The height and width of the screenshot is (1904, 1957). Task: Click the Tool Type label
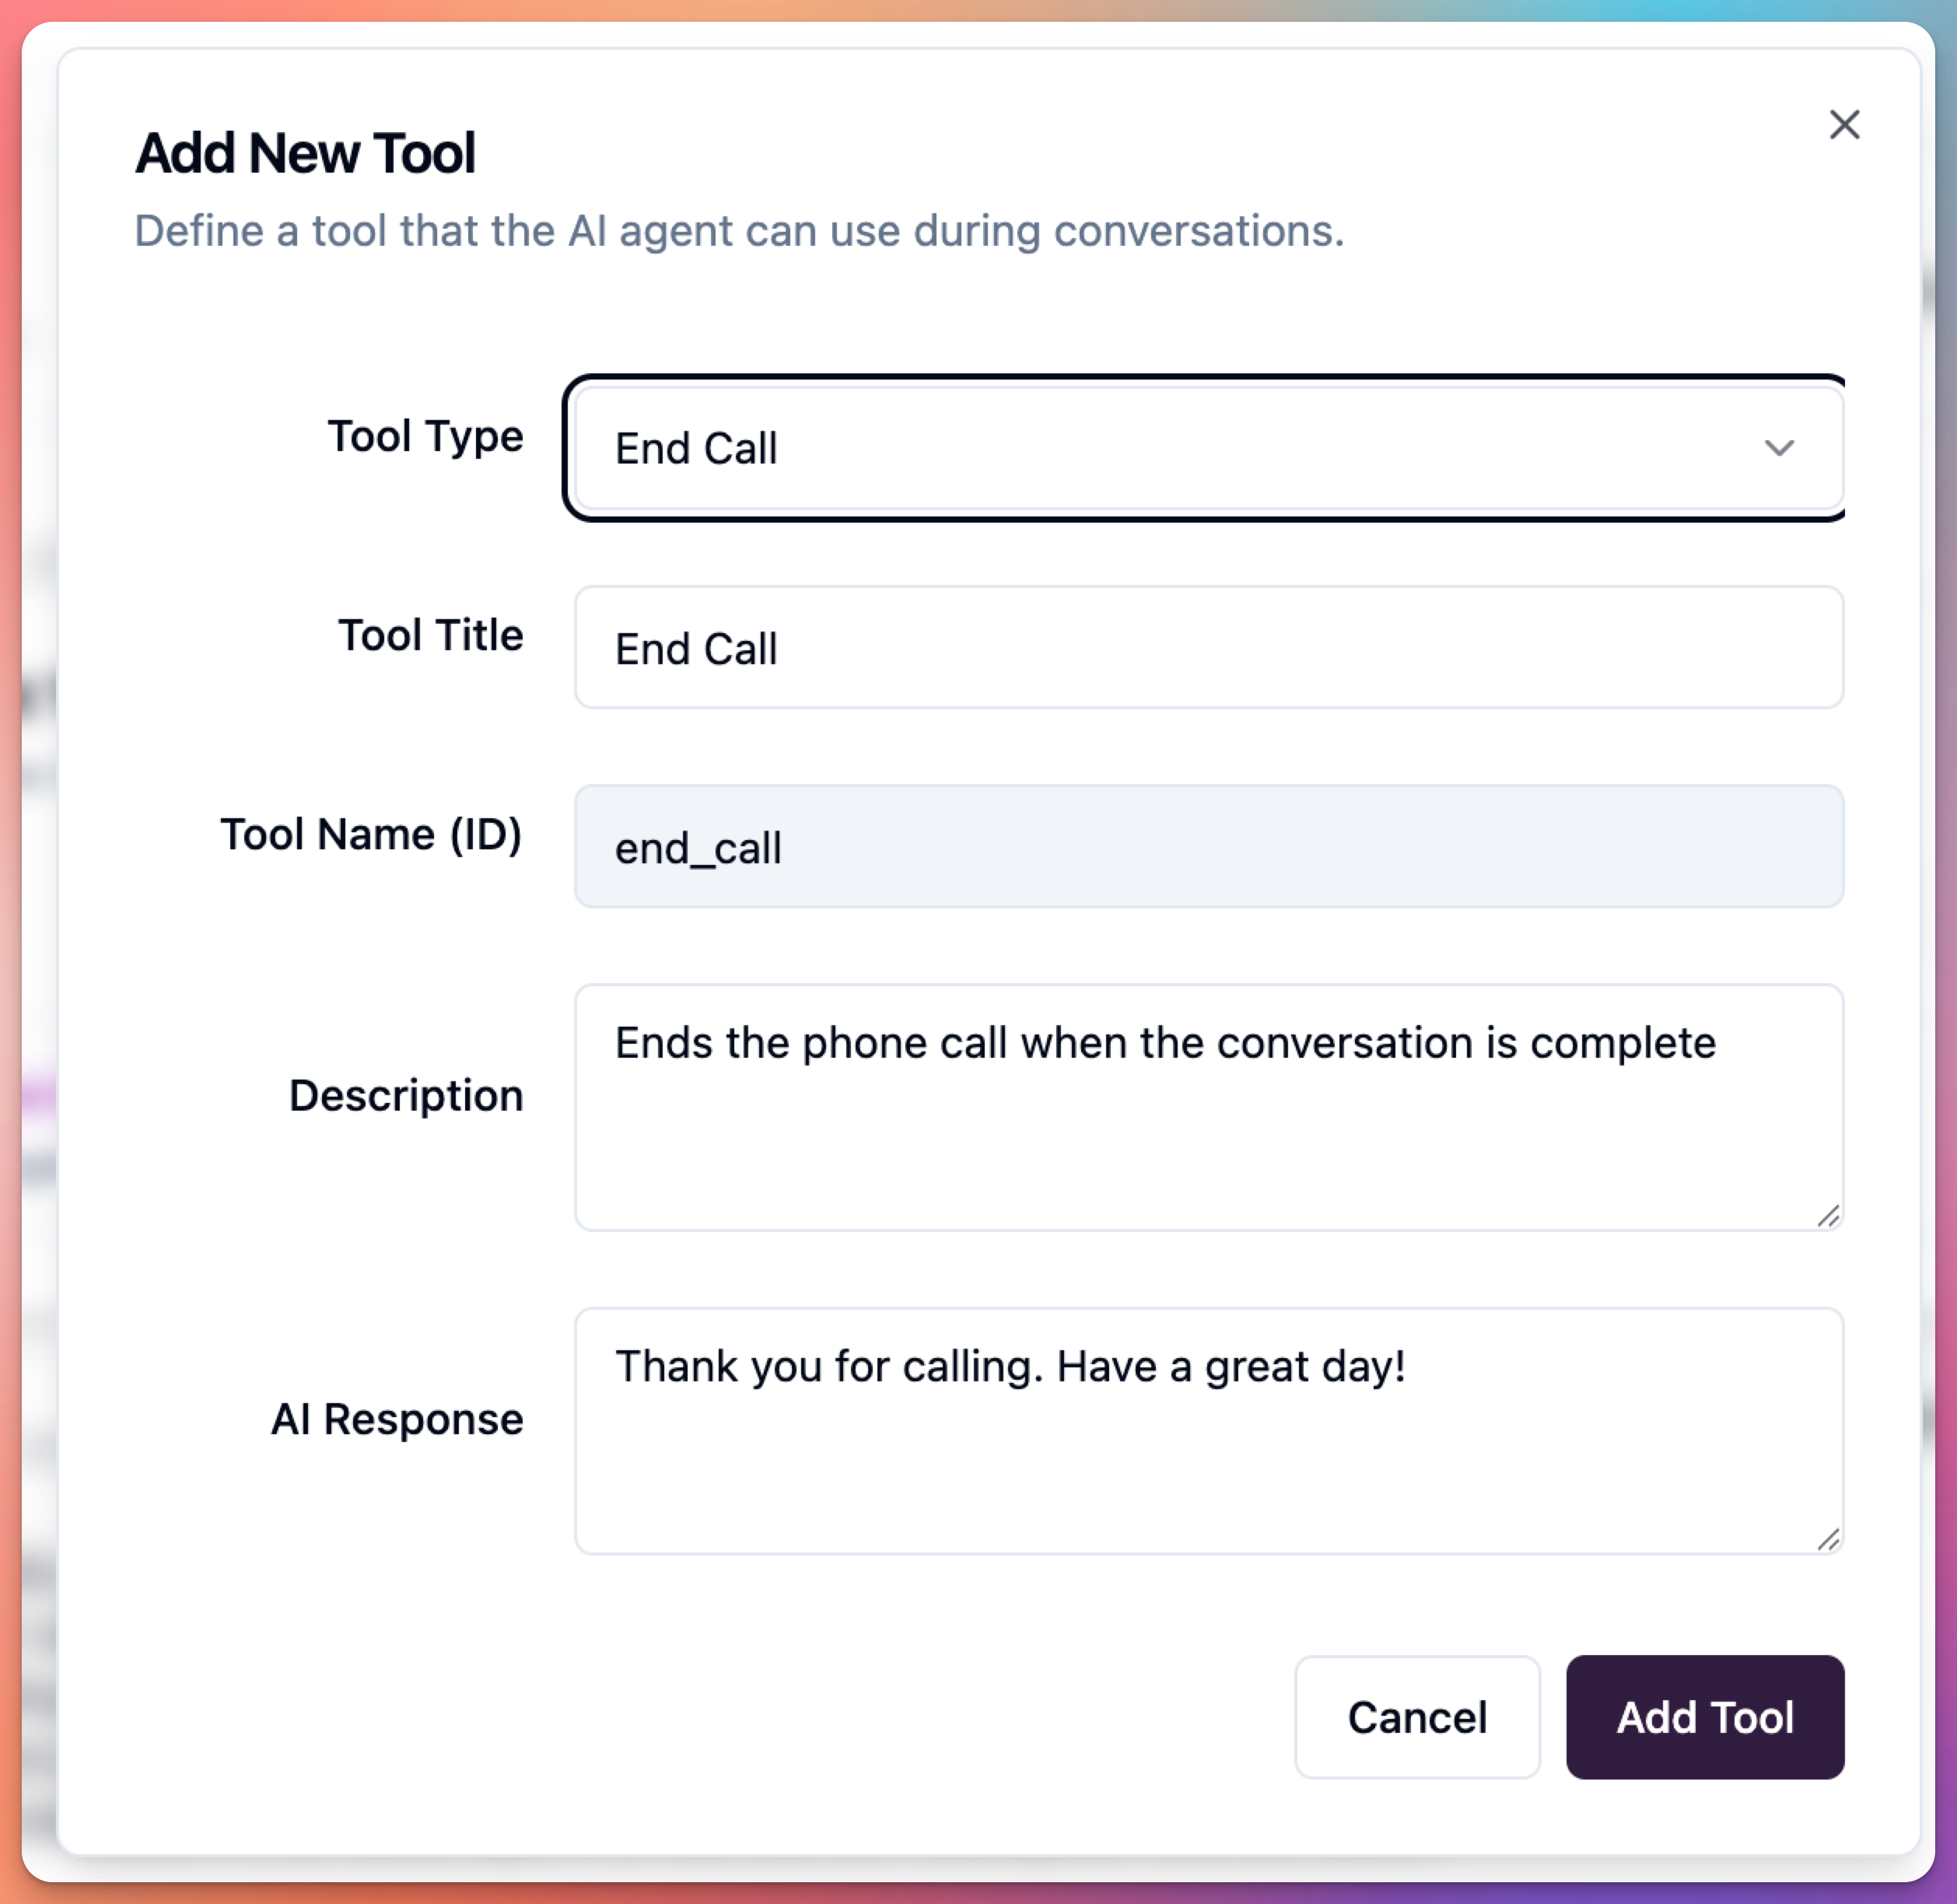click(x=424, y=437)
